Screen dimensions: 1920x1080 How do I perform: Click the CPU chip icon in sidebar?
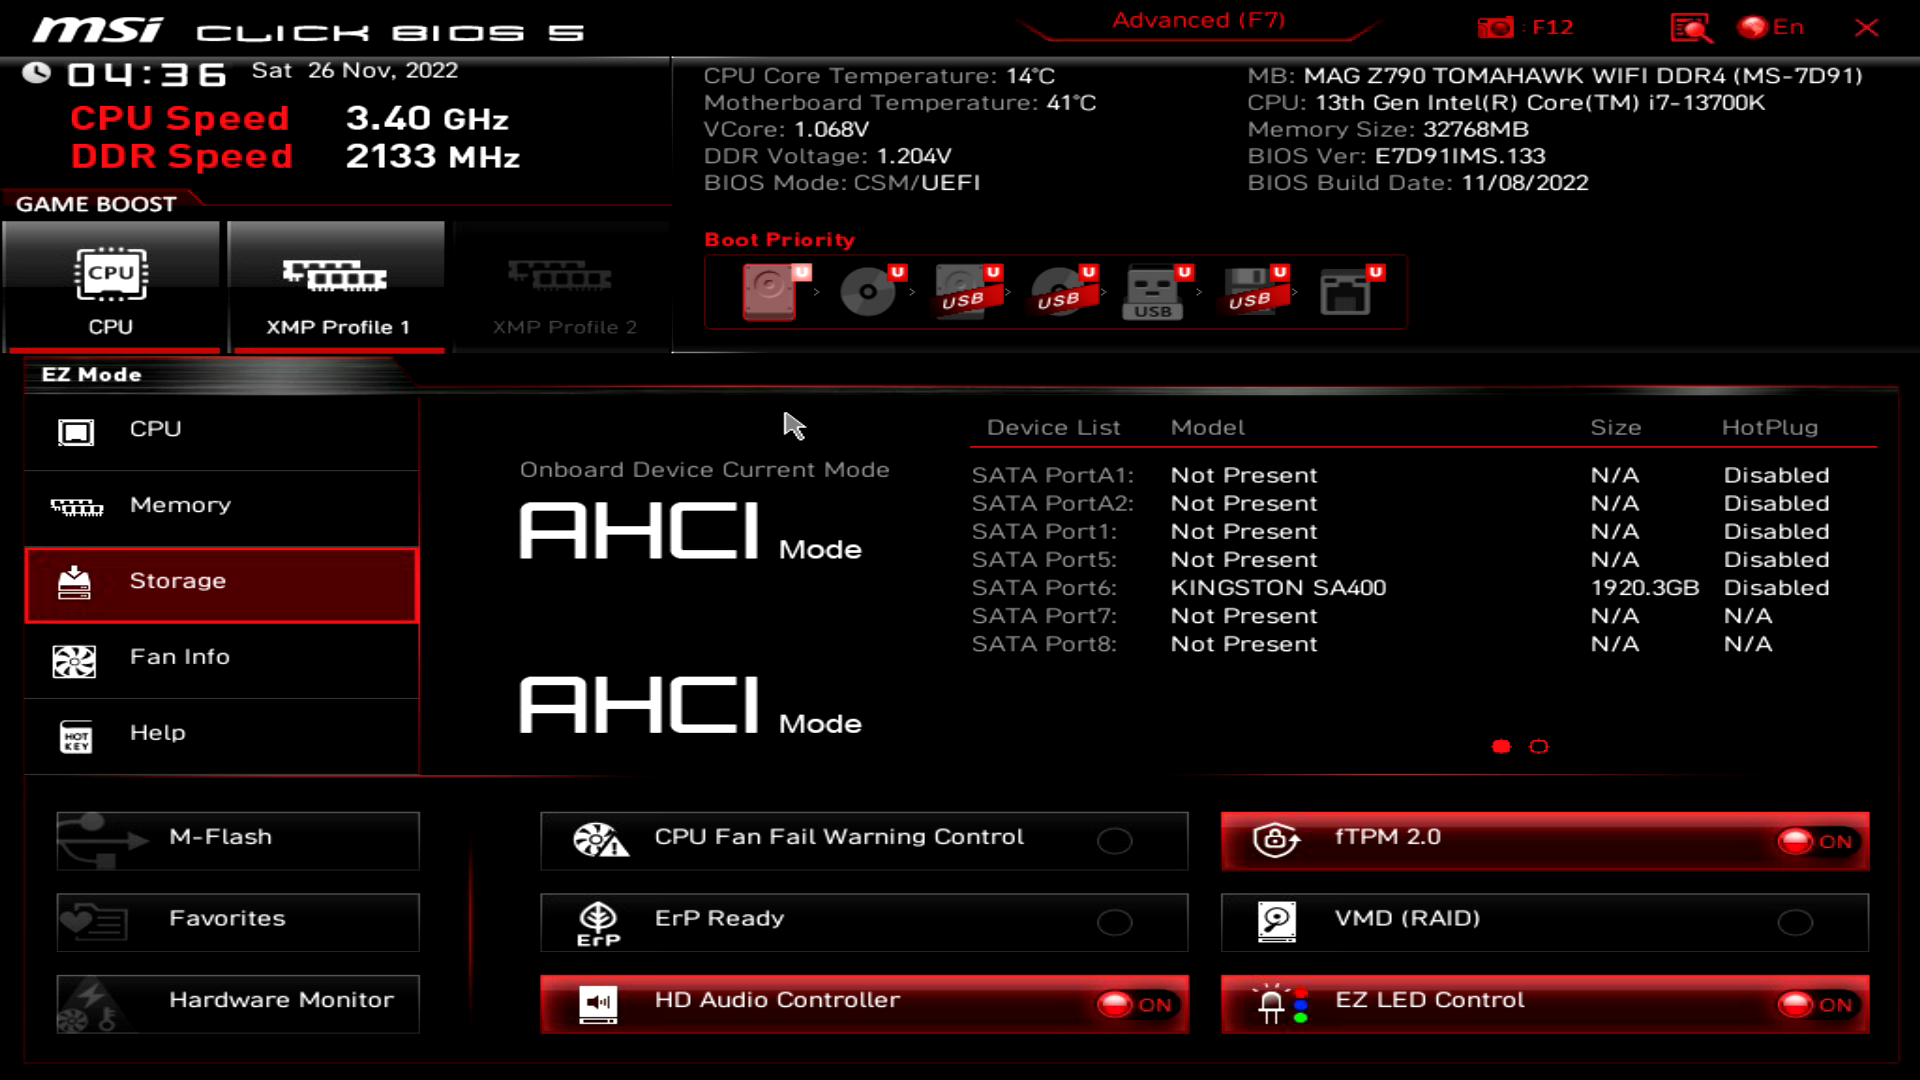[x=76, y=432]
